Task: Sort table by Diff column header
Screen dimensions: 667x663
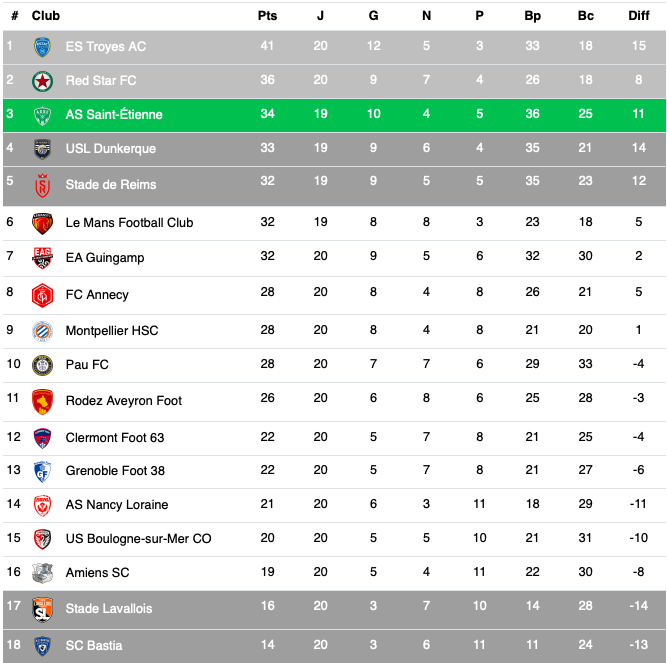Action: point(638,16)
